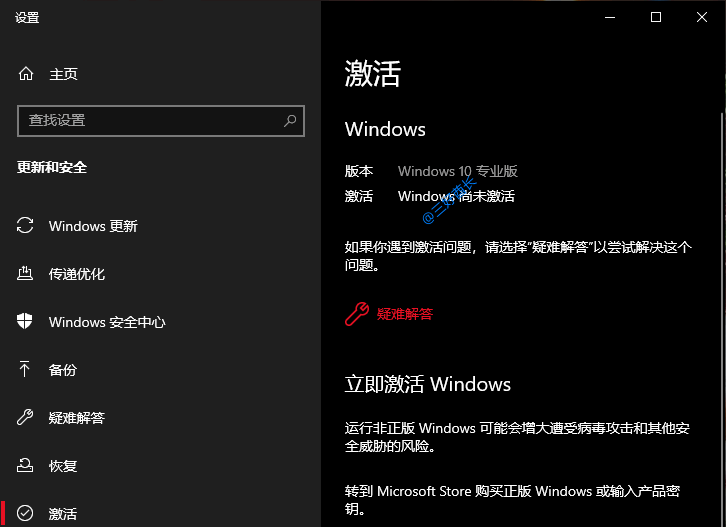
Task: Focus the 查找设置 search box
Action: 161,121
